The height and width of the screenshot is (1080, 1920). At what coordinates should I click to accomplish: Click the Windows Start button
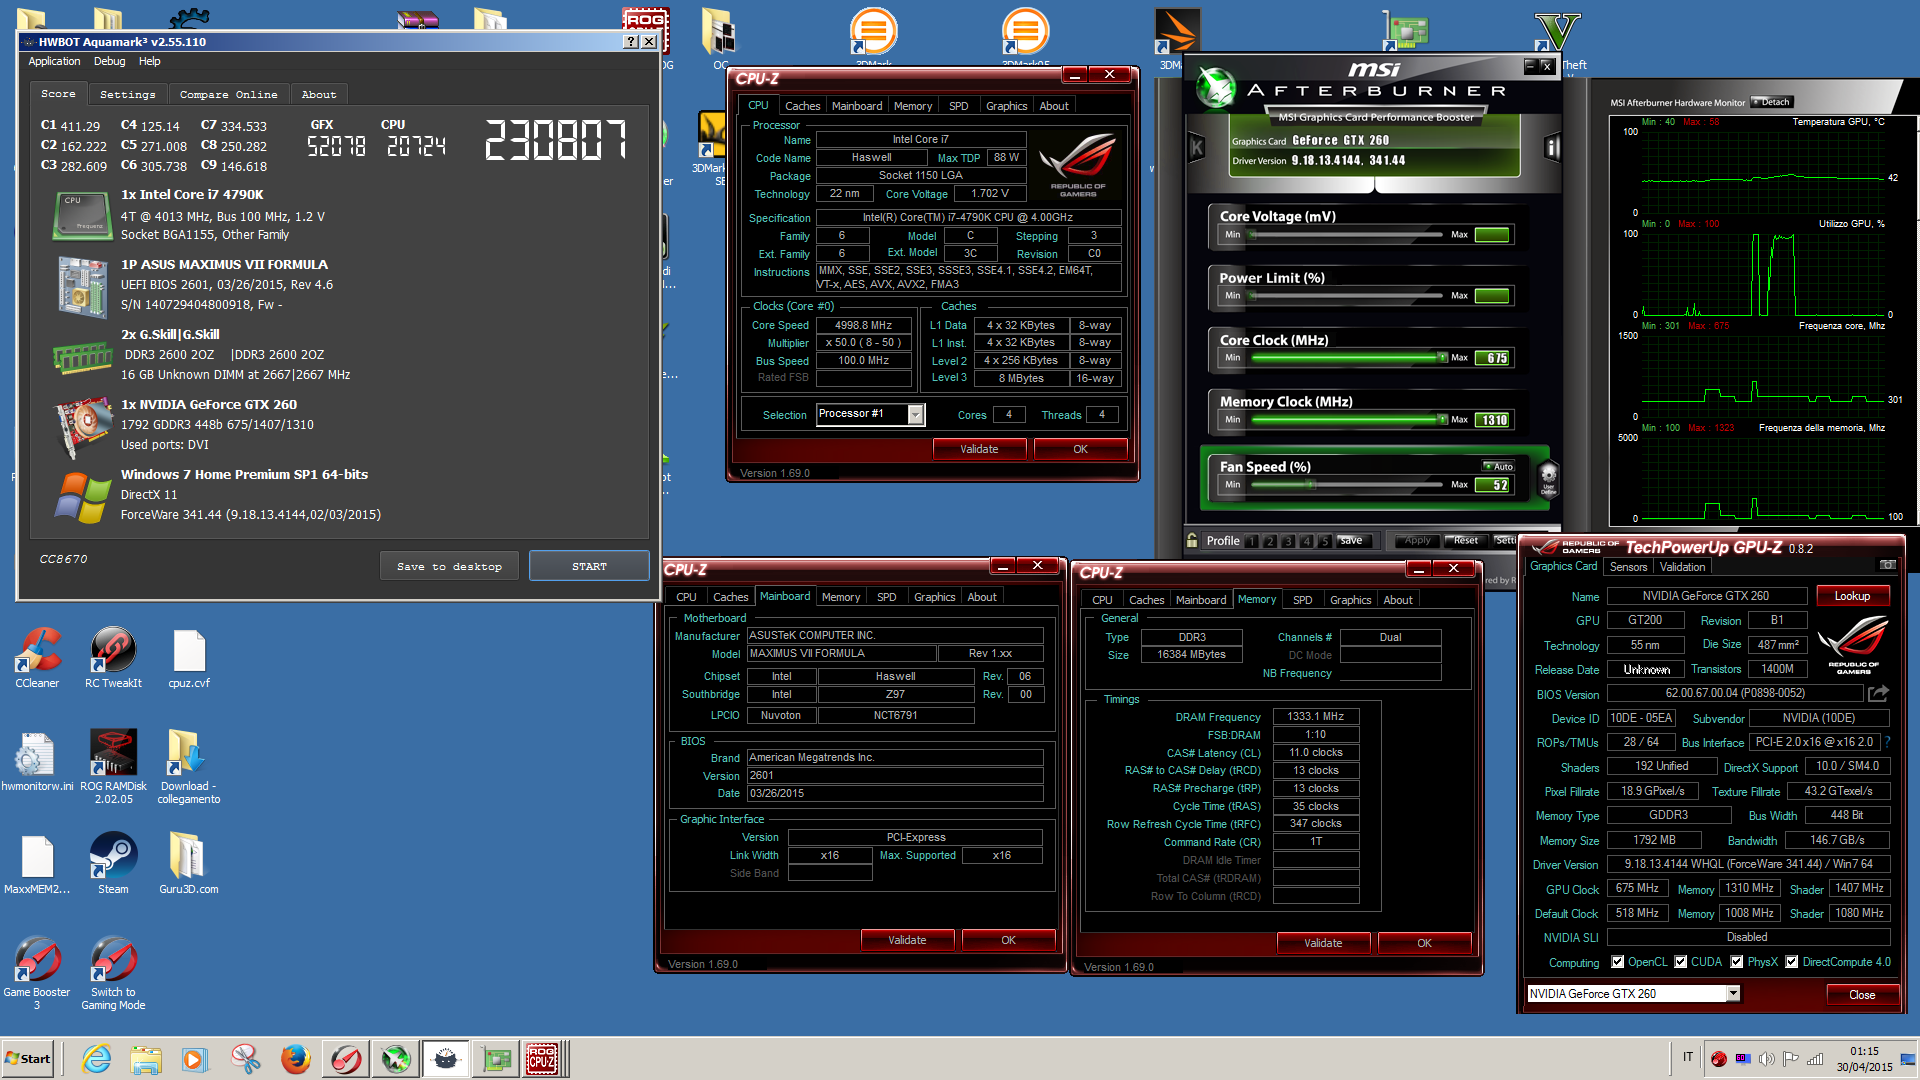pos(28,1059)
